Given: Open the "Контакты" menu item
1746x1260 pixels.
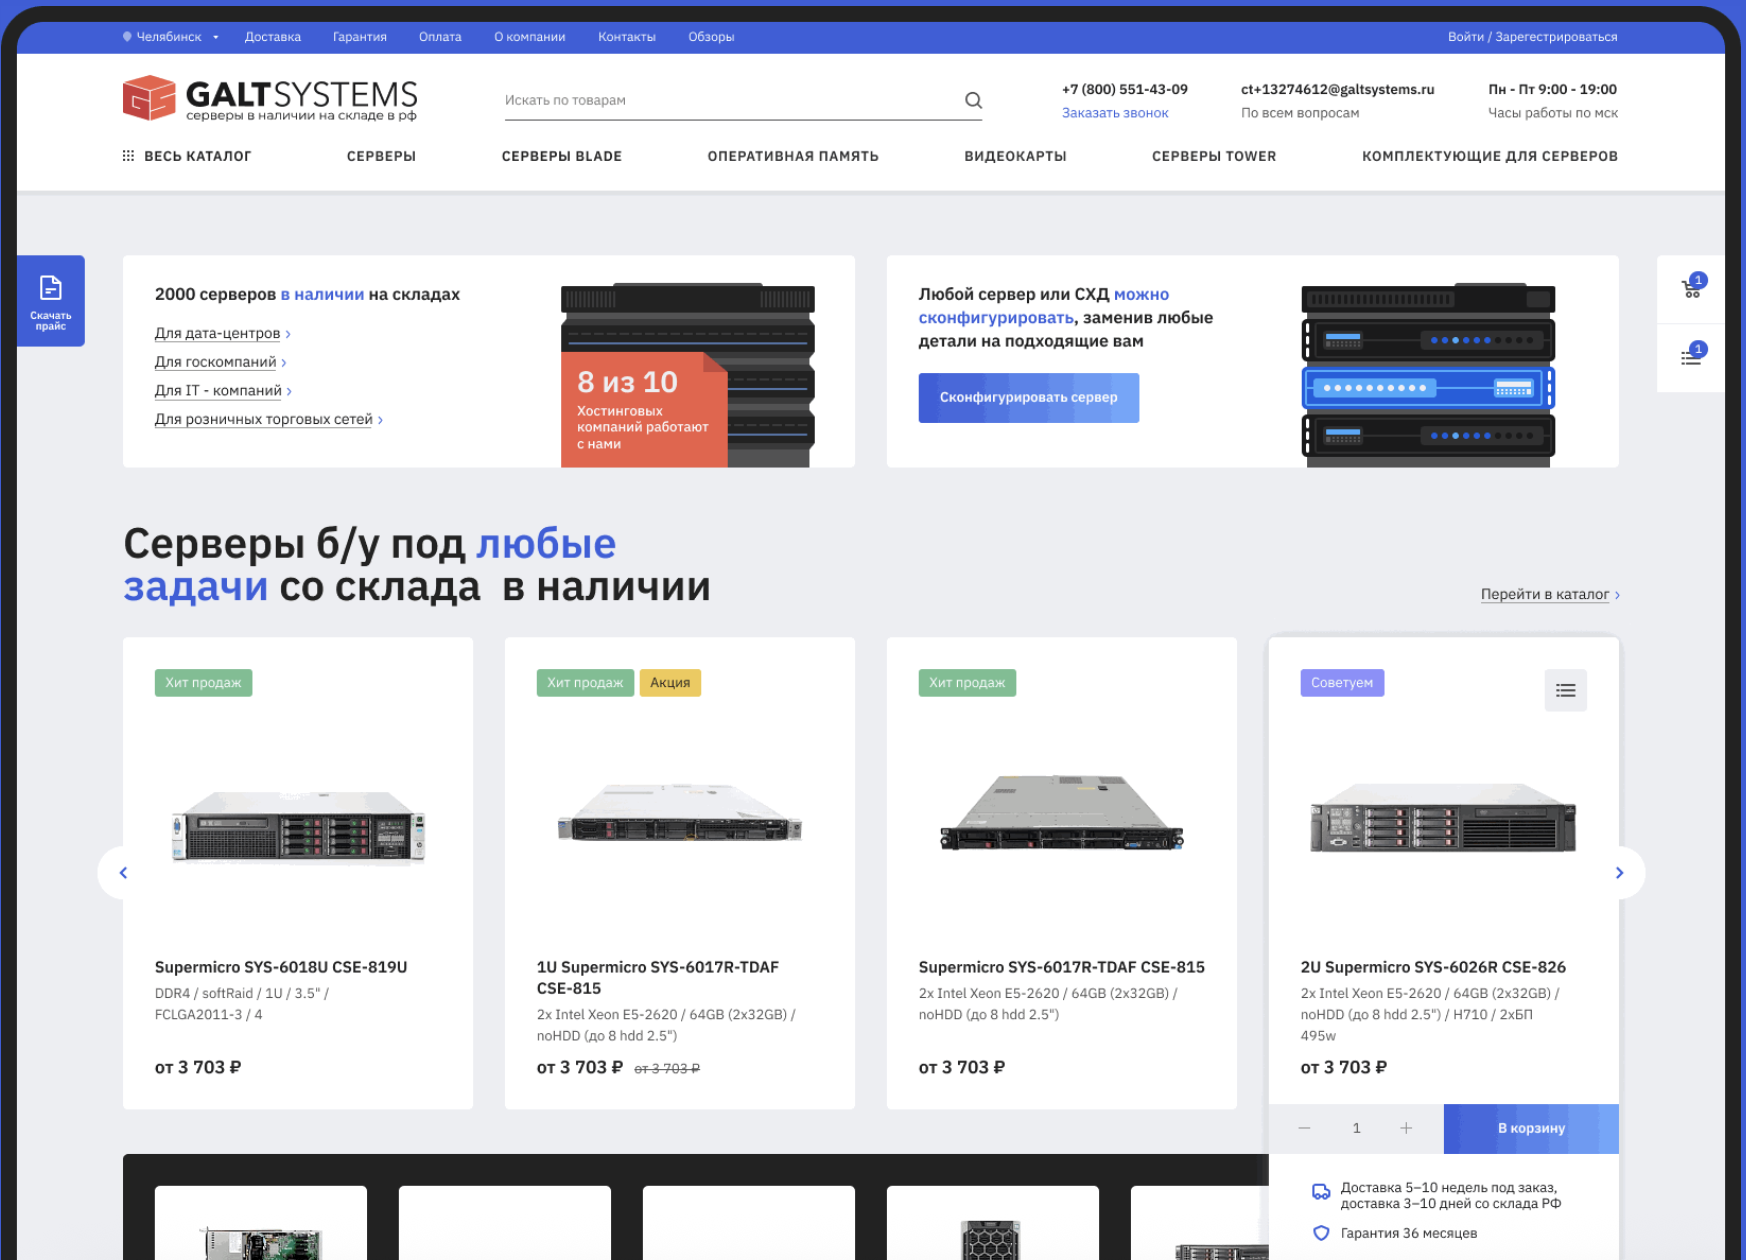Looking at the screenshot, I should click(x=626, y=36).
